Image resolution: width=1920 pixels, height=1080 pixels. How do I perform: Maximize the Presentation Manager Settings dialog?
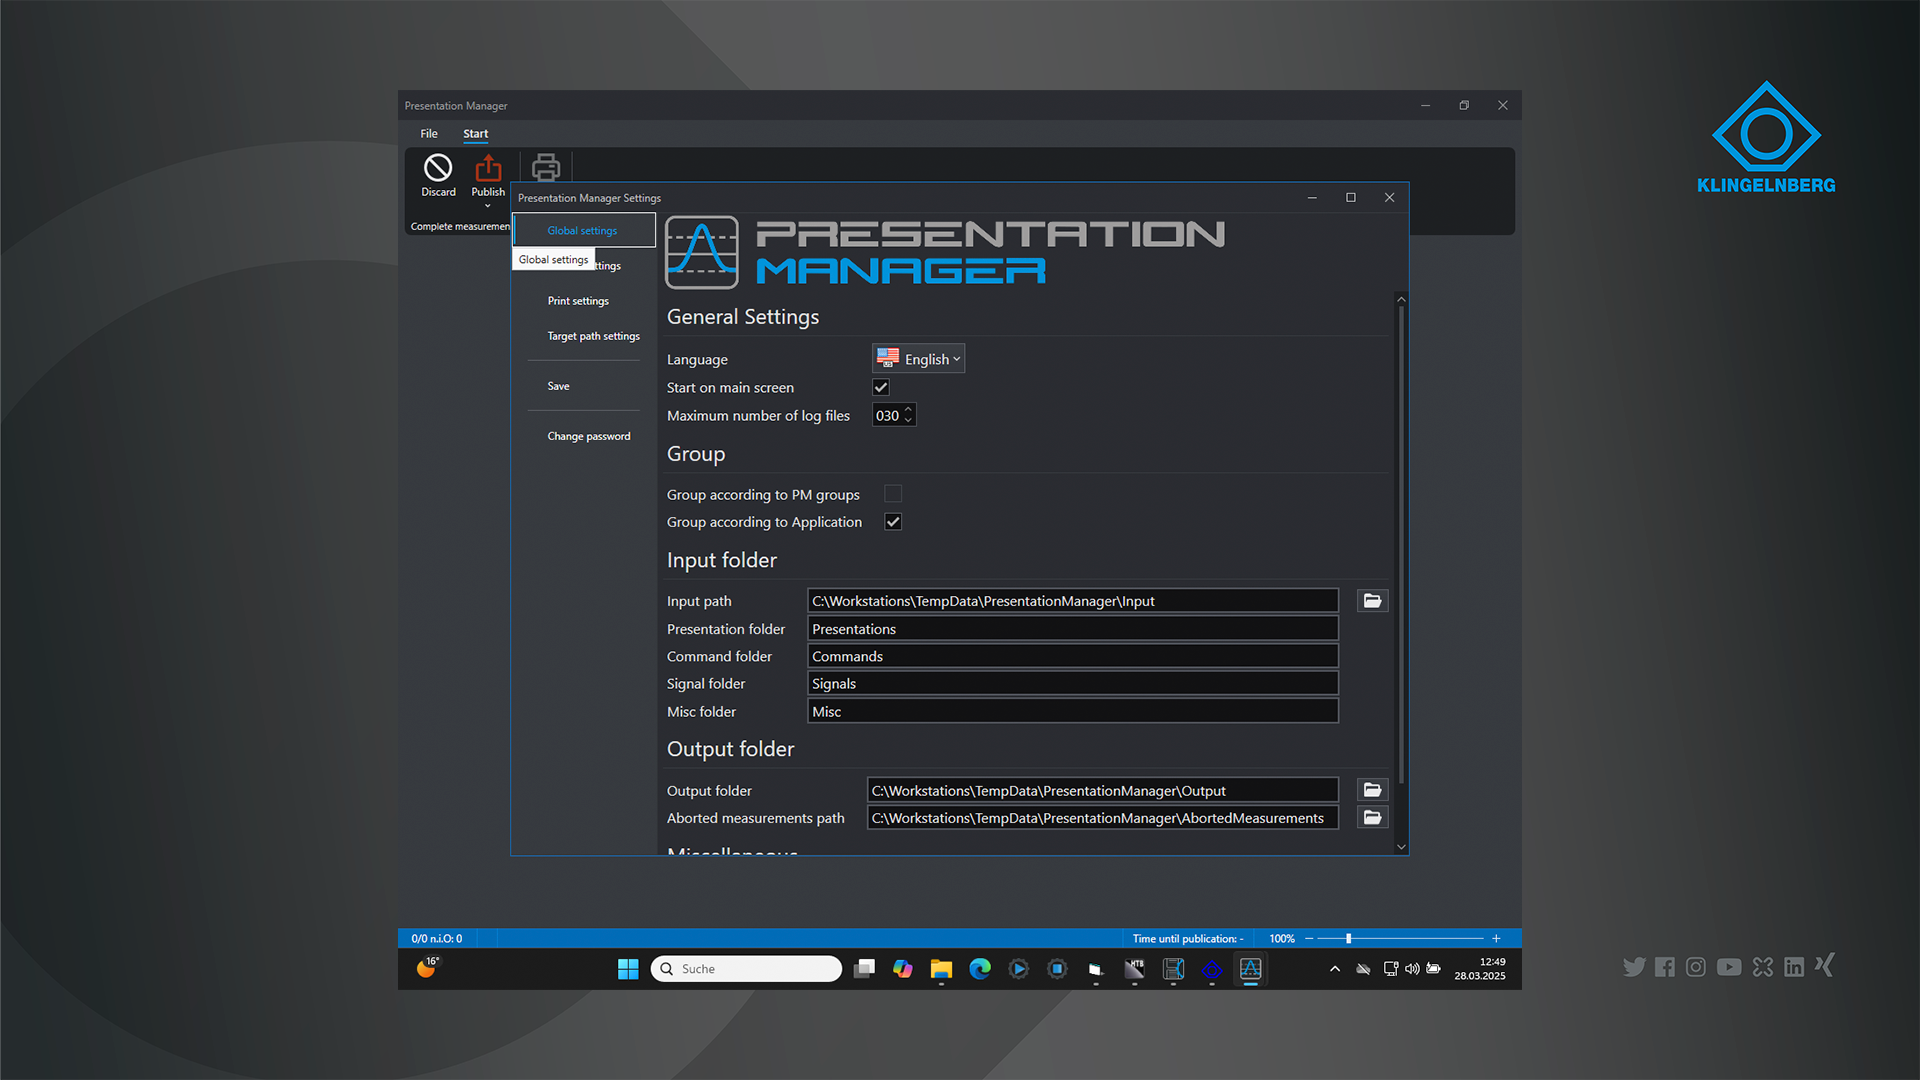(x=1351, y=198)
